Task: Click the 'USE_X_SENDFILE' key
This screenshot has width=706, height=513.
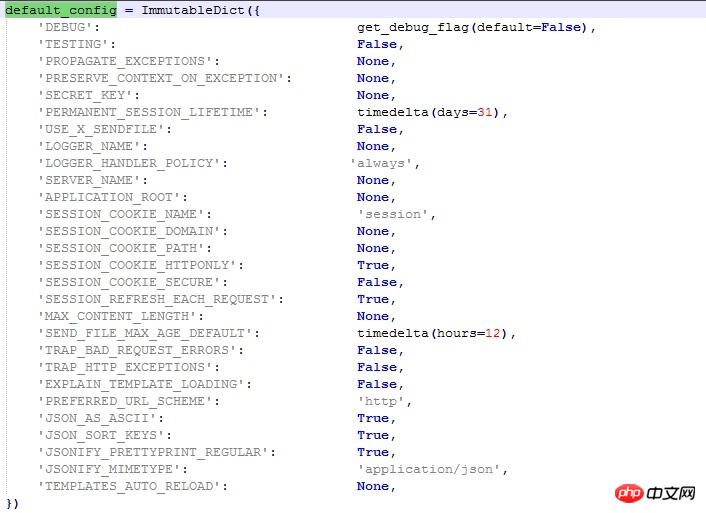Action: click(x=101, y=130)
